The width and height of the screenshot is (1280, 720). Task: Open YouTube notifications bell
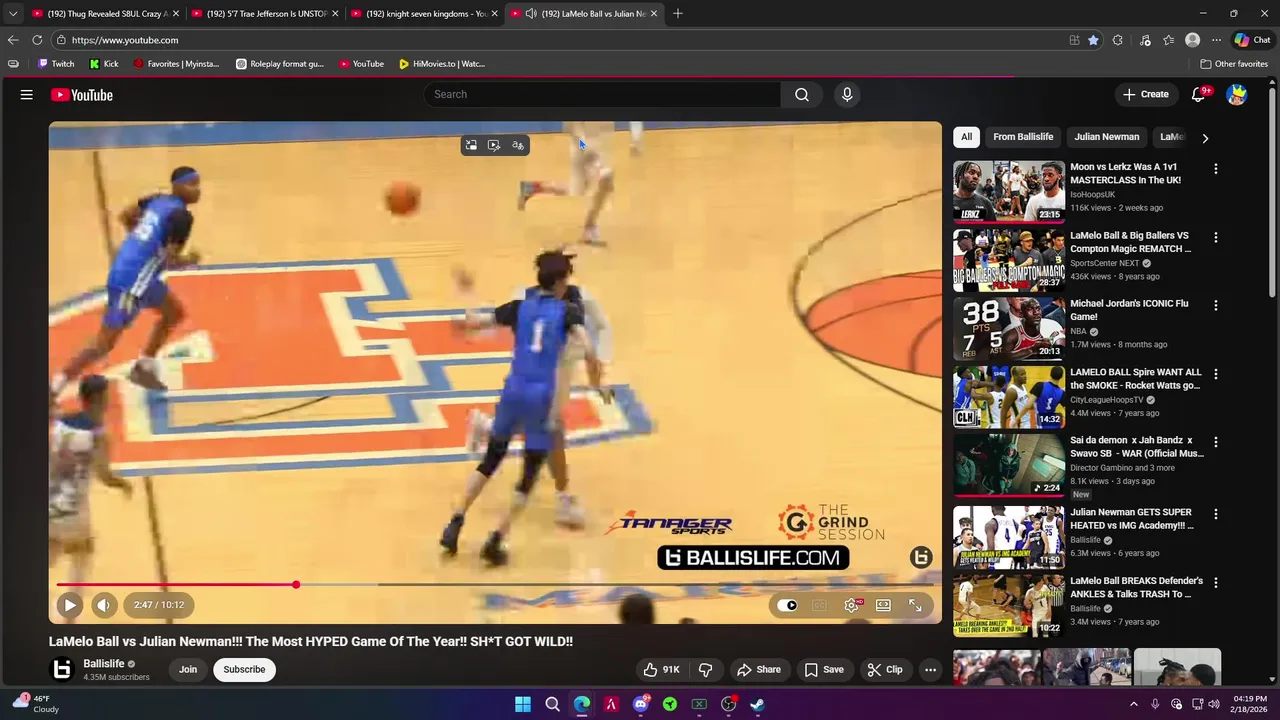pos(1199,94)
